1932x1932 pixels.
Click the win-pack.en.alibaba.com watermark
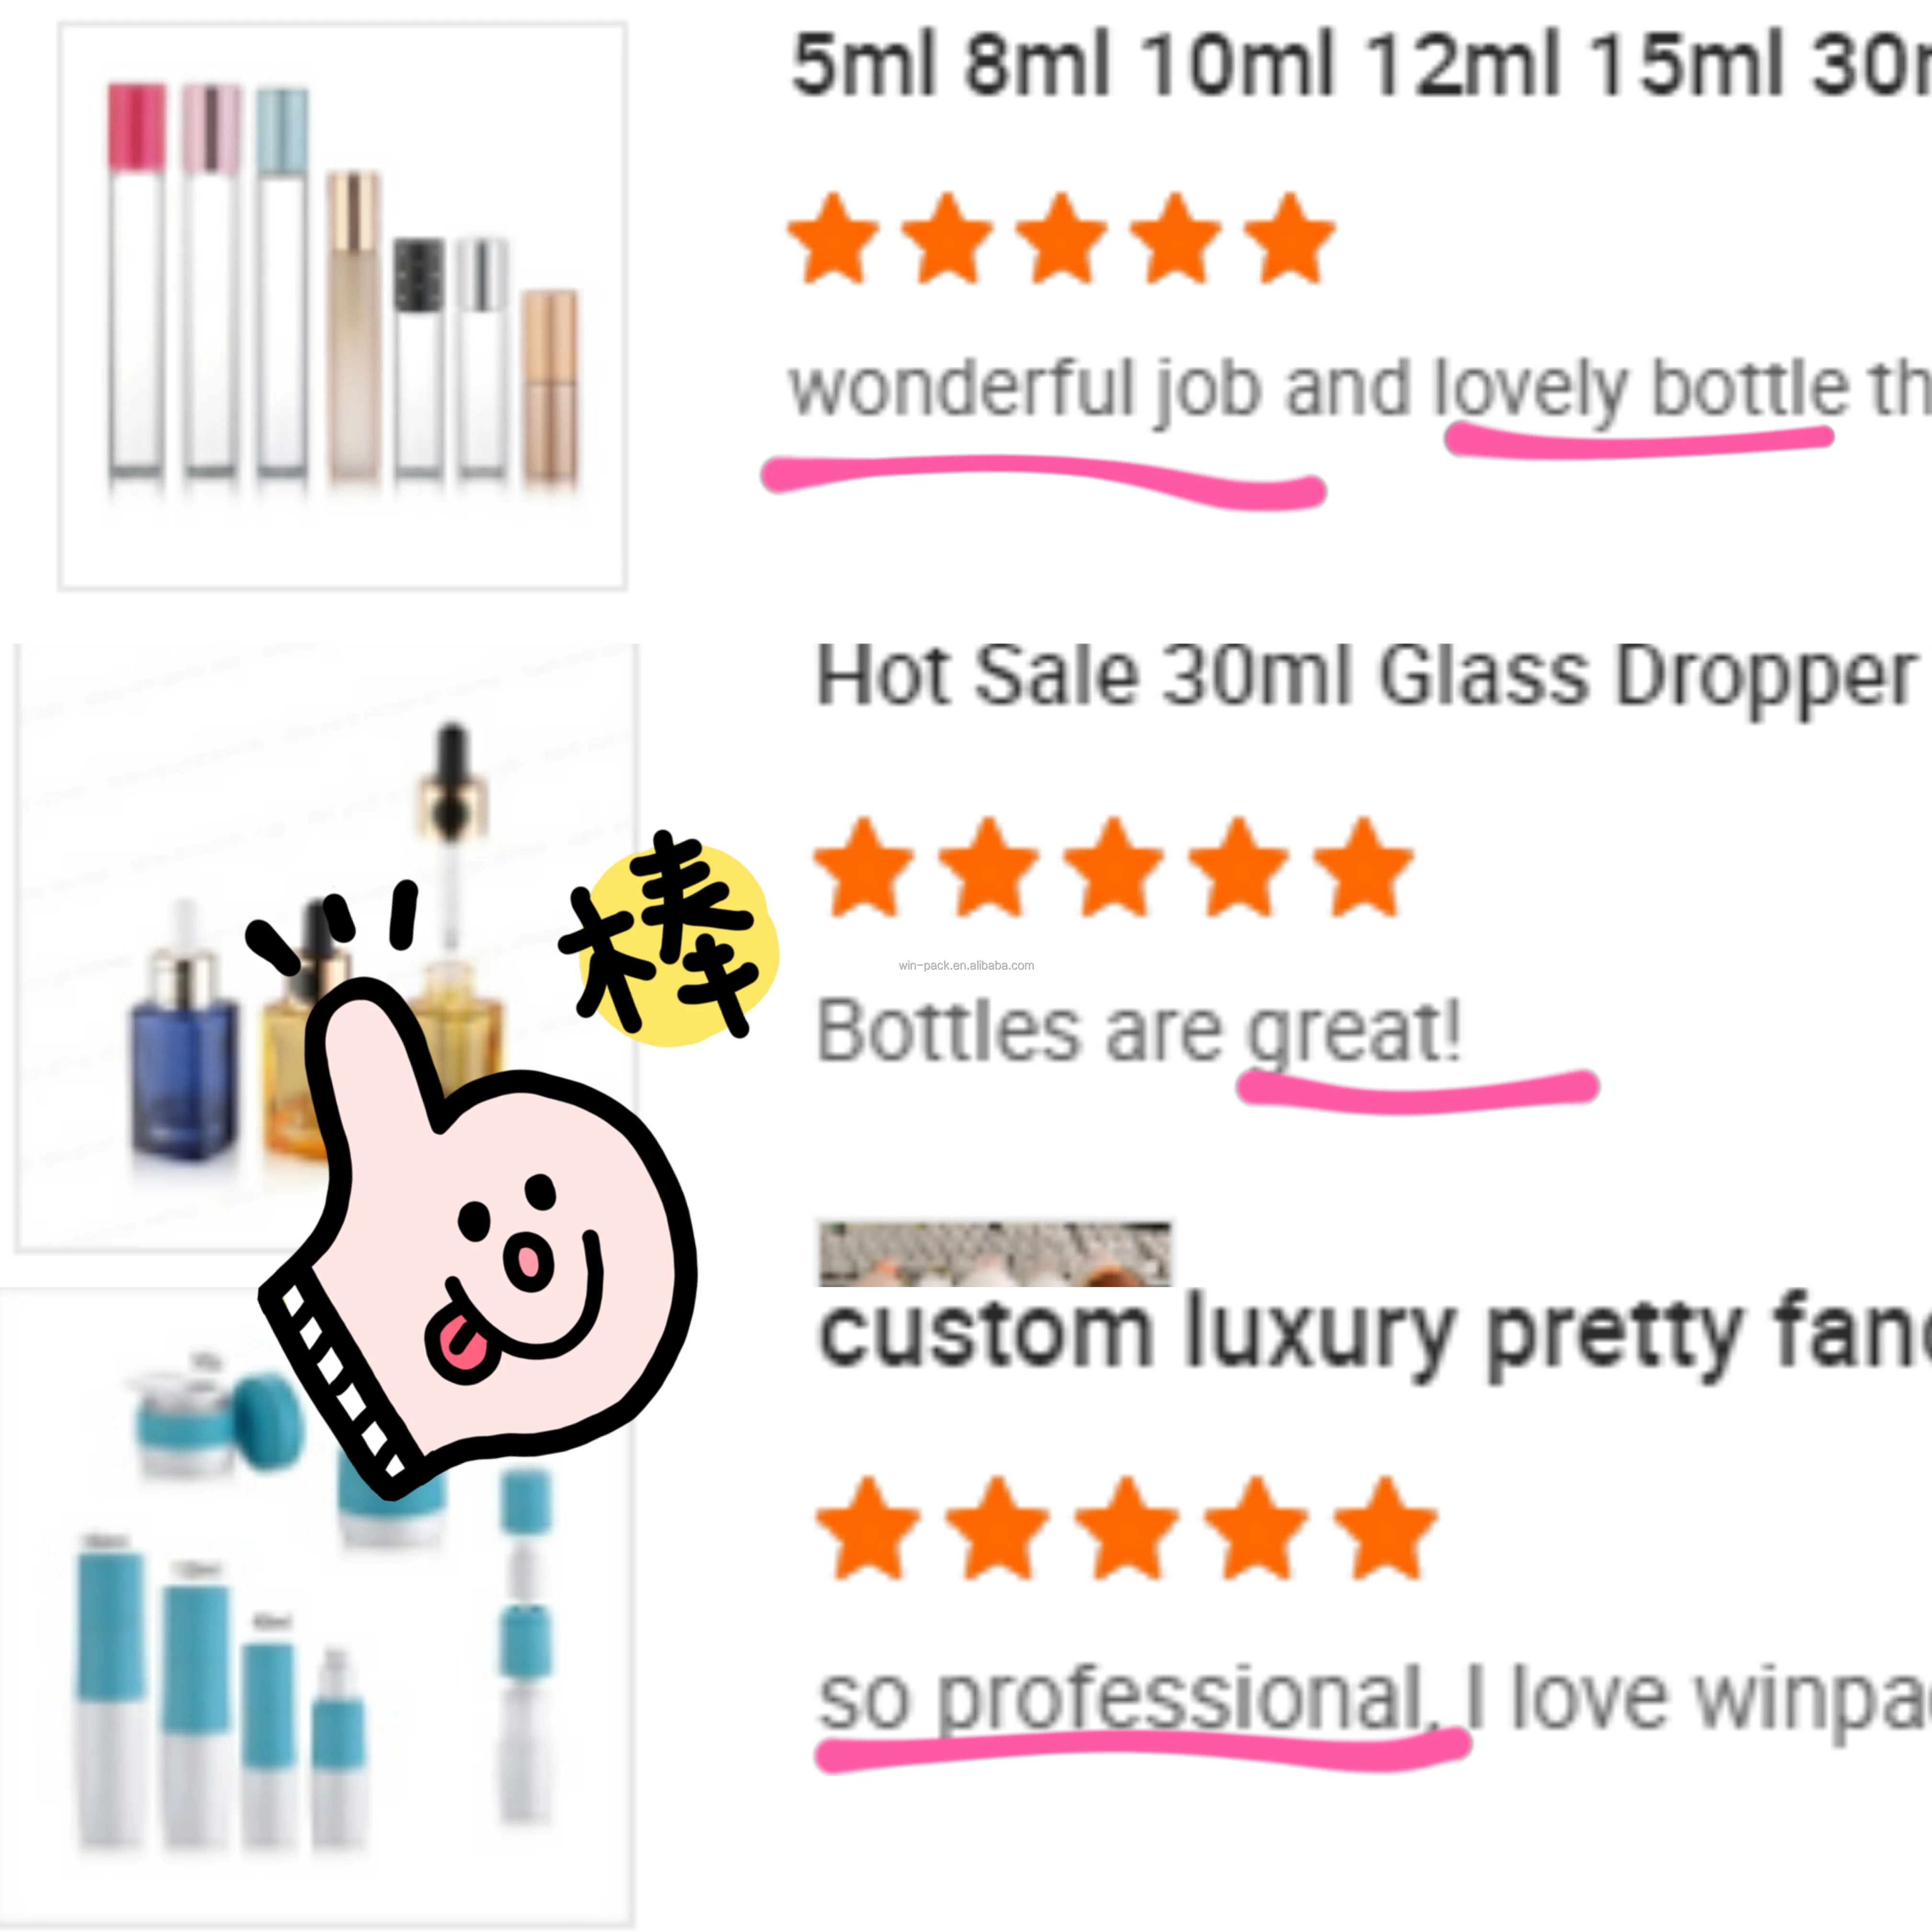(966, 965)
